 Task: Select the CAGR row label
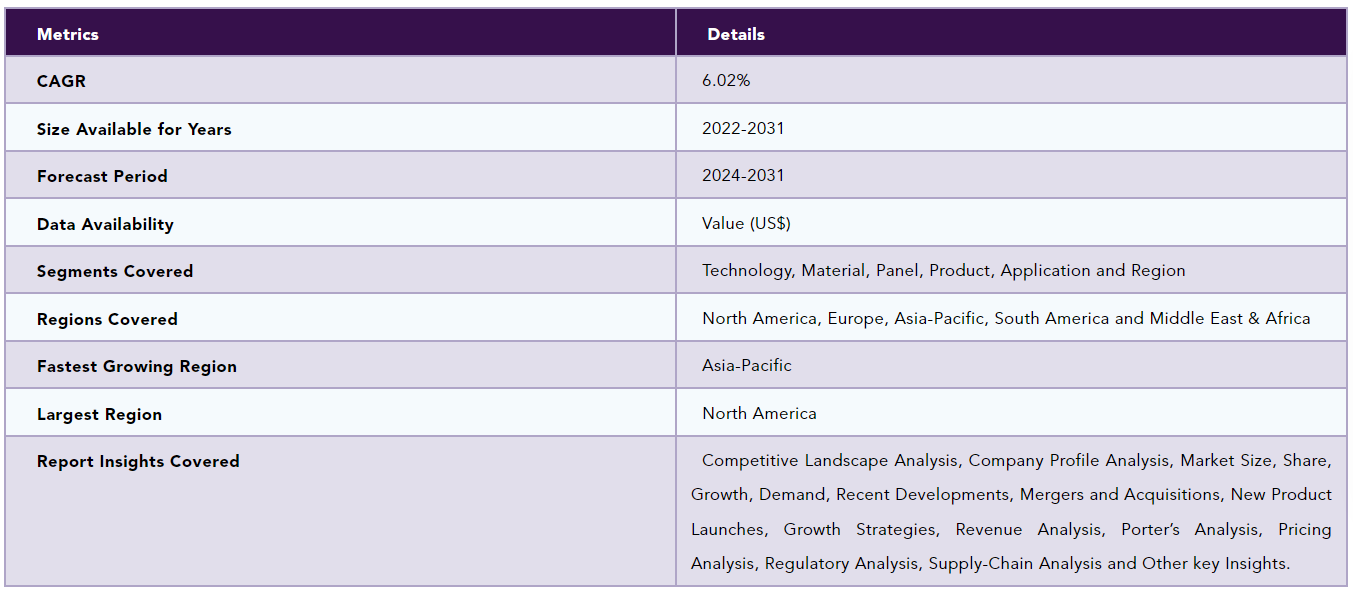(x=61, y=81)
